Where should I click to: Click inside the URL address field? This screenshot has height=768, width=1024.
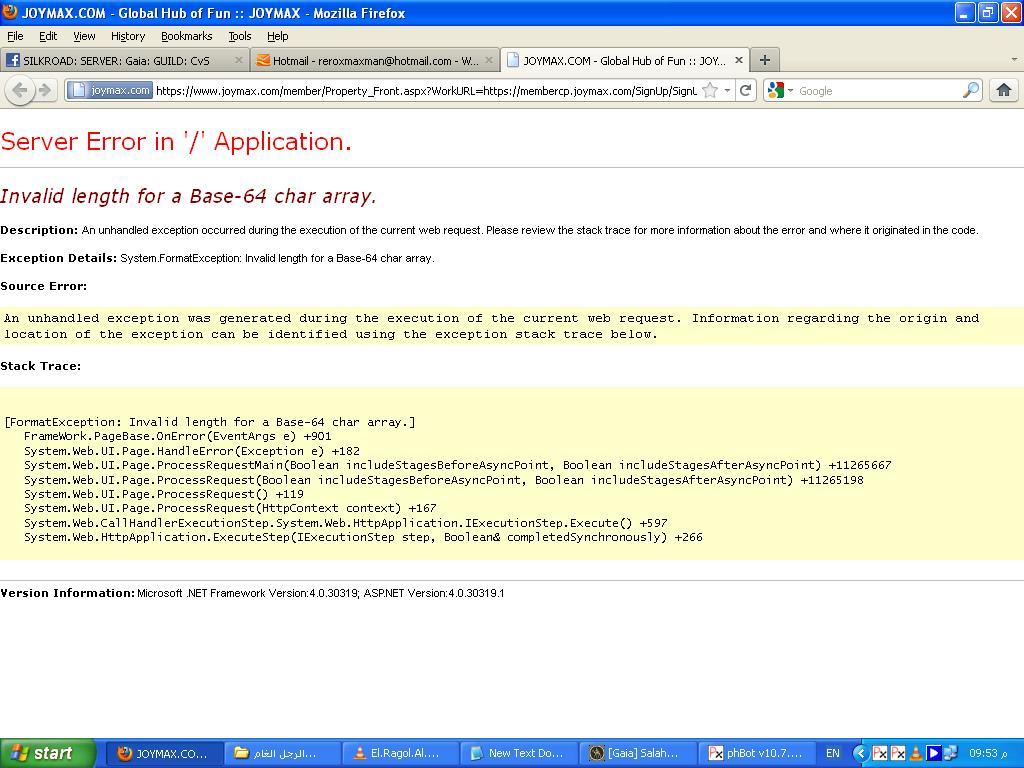[426, 91]
